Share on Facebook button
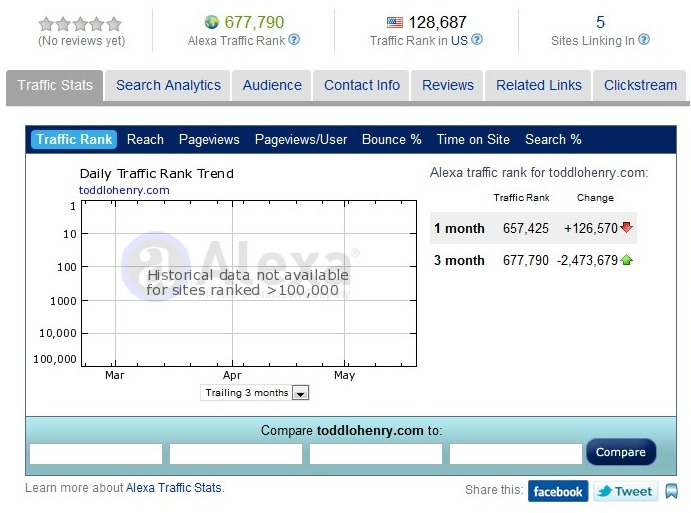The image size is (691, 513). (x=558, y=491)
